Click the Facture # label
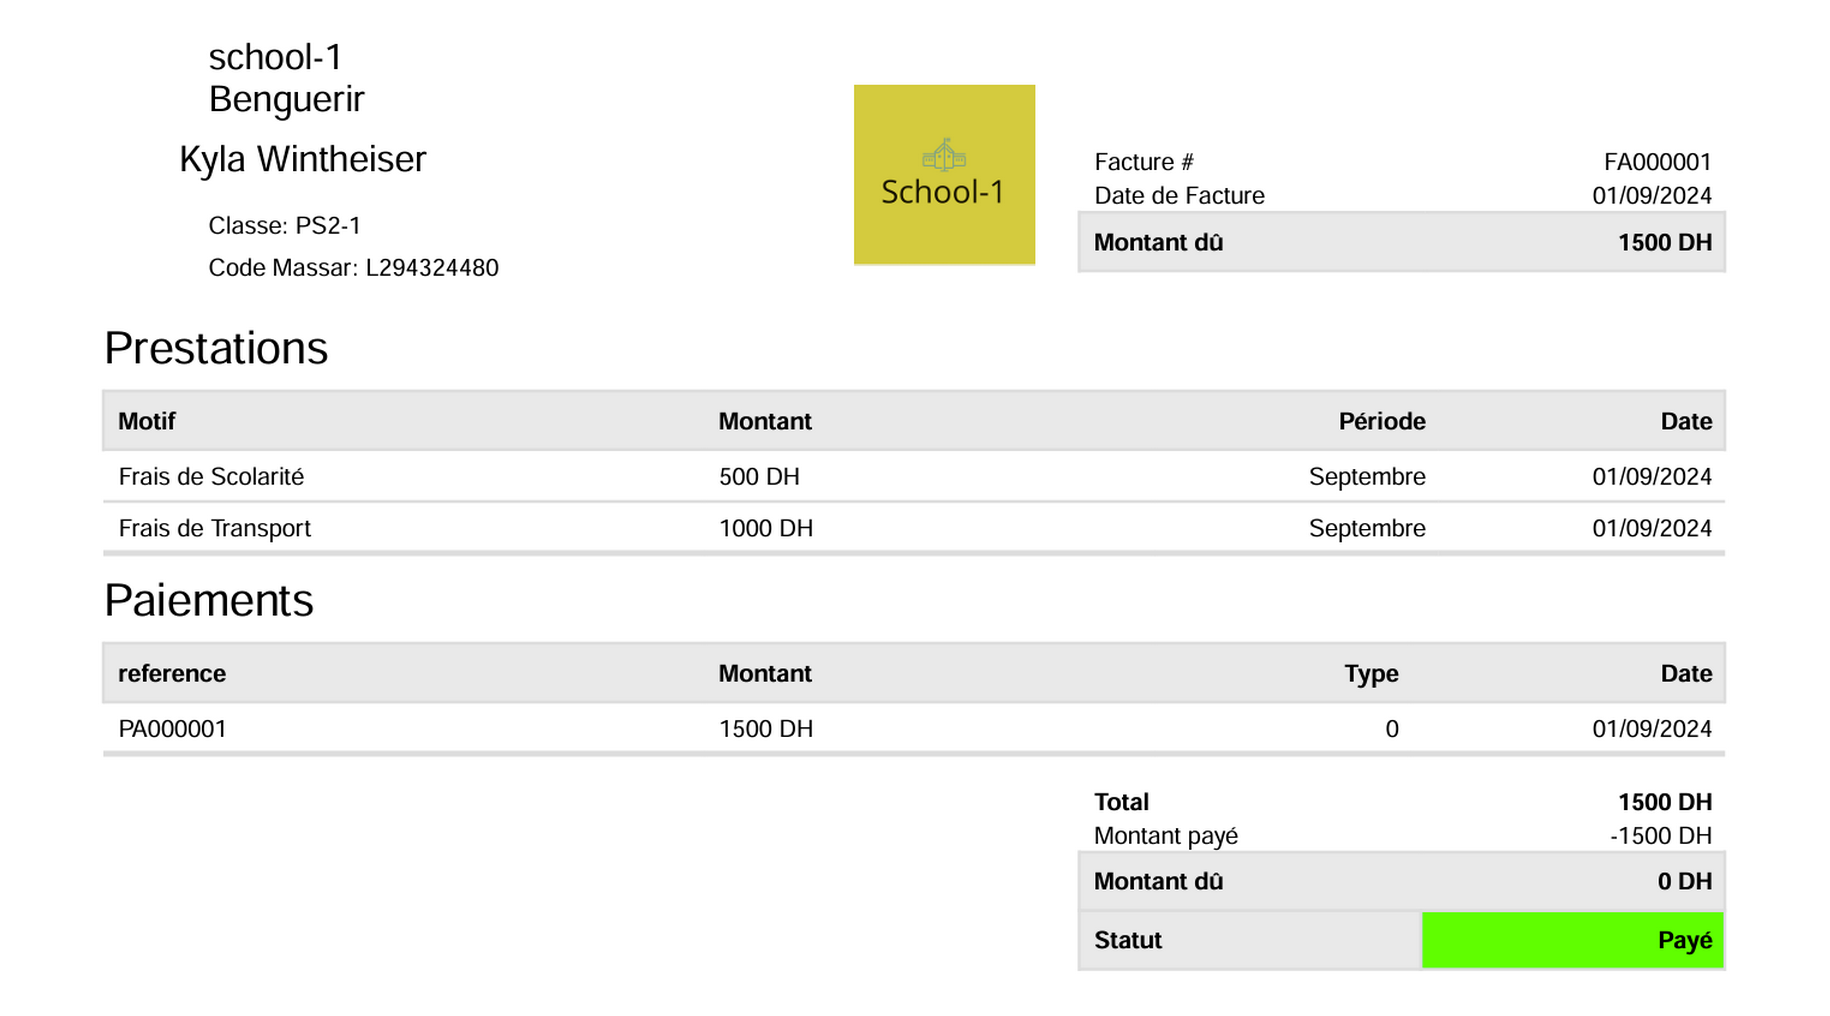Screen dimensions: 1830x1016 [x=1144, y=162]
